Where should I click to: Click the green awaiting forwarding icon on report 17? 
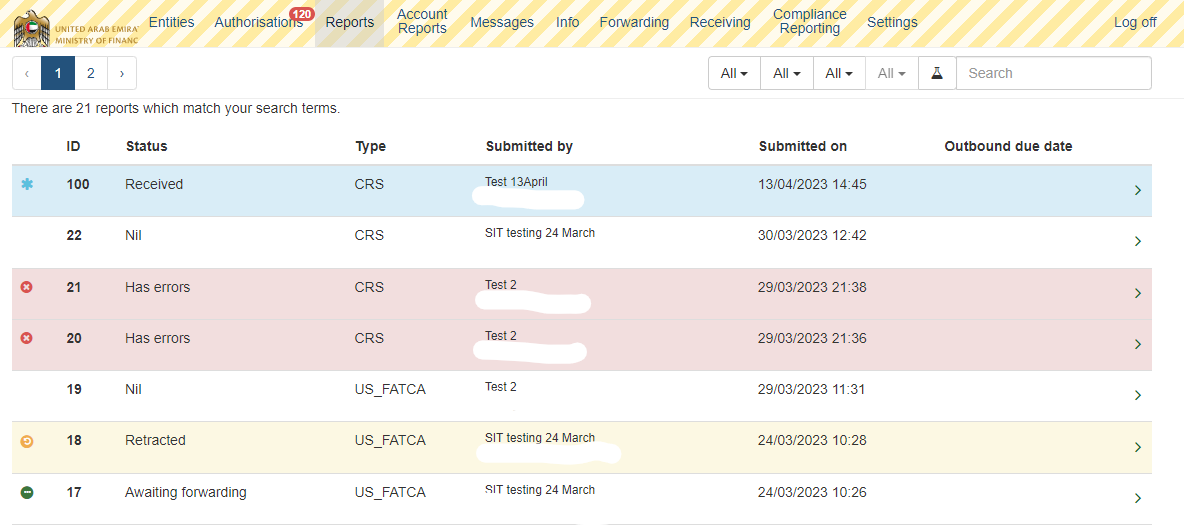pos(27,492)
